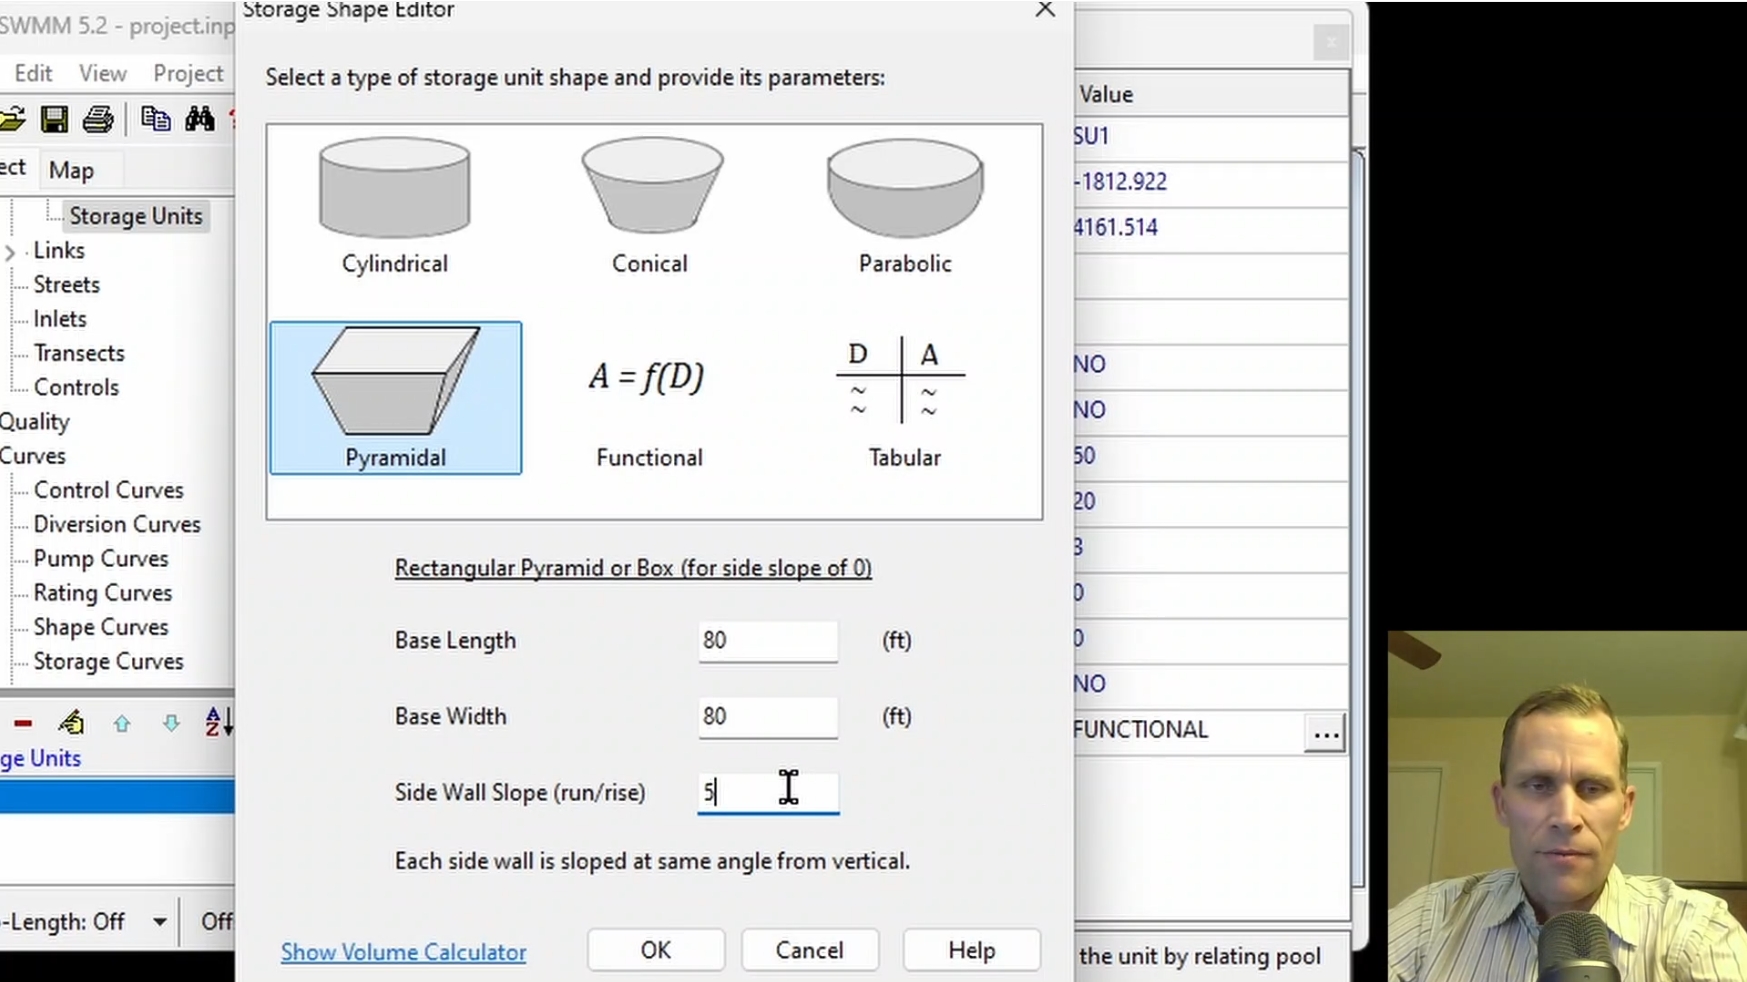Screen dimensions: 1747x982
Task: Open the Edit menu
Action: 33,73
